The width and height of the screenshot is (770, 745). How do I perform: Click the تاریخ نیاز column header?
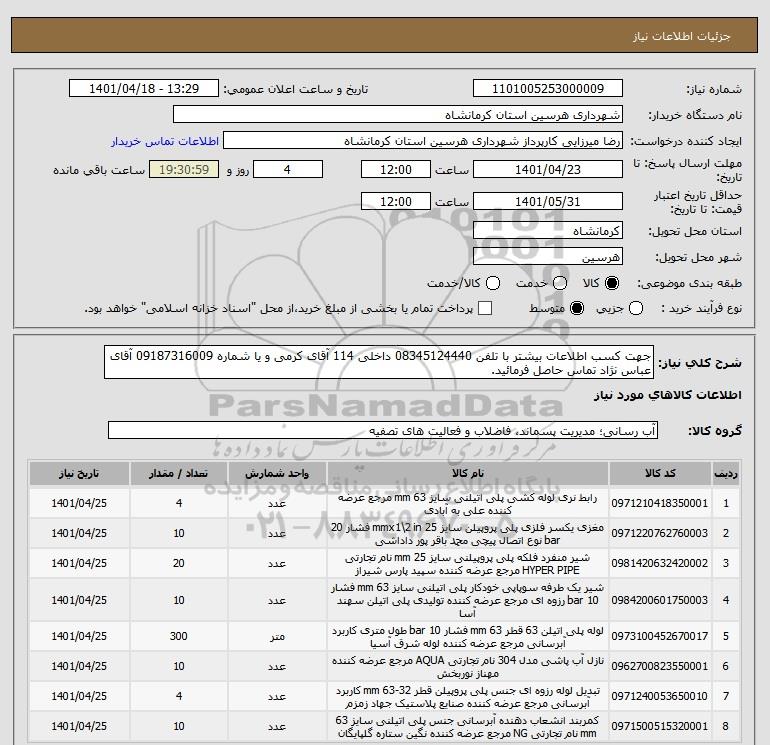coord(79,473)
